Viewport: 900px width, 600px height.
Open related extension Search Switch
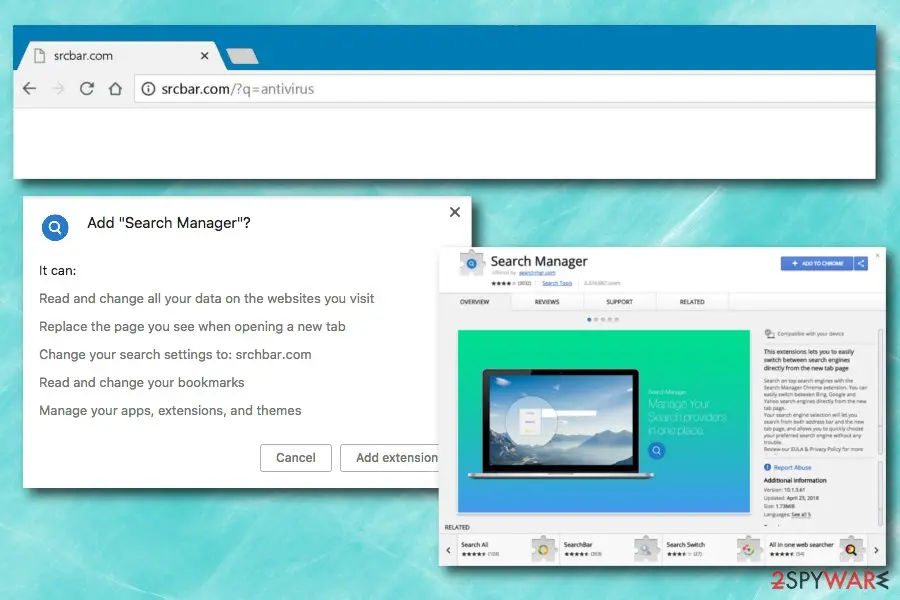(686, 544)
